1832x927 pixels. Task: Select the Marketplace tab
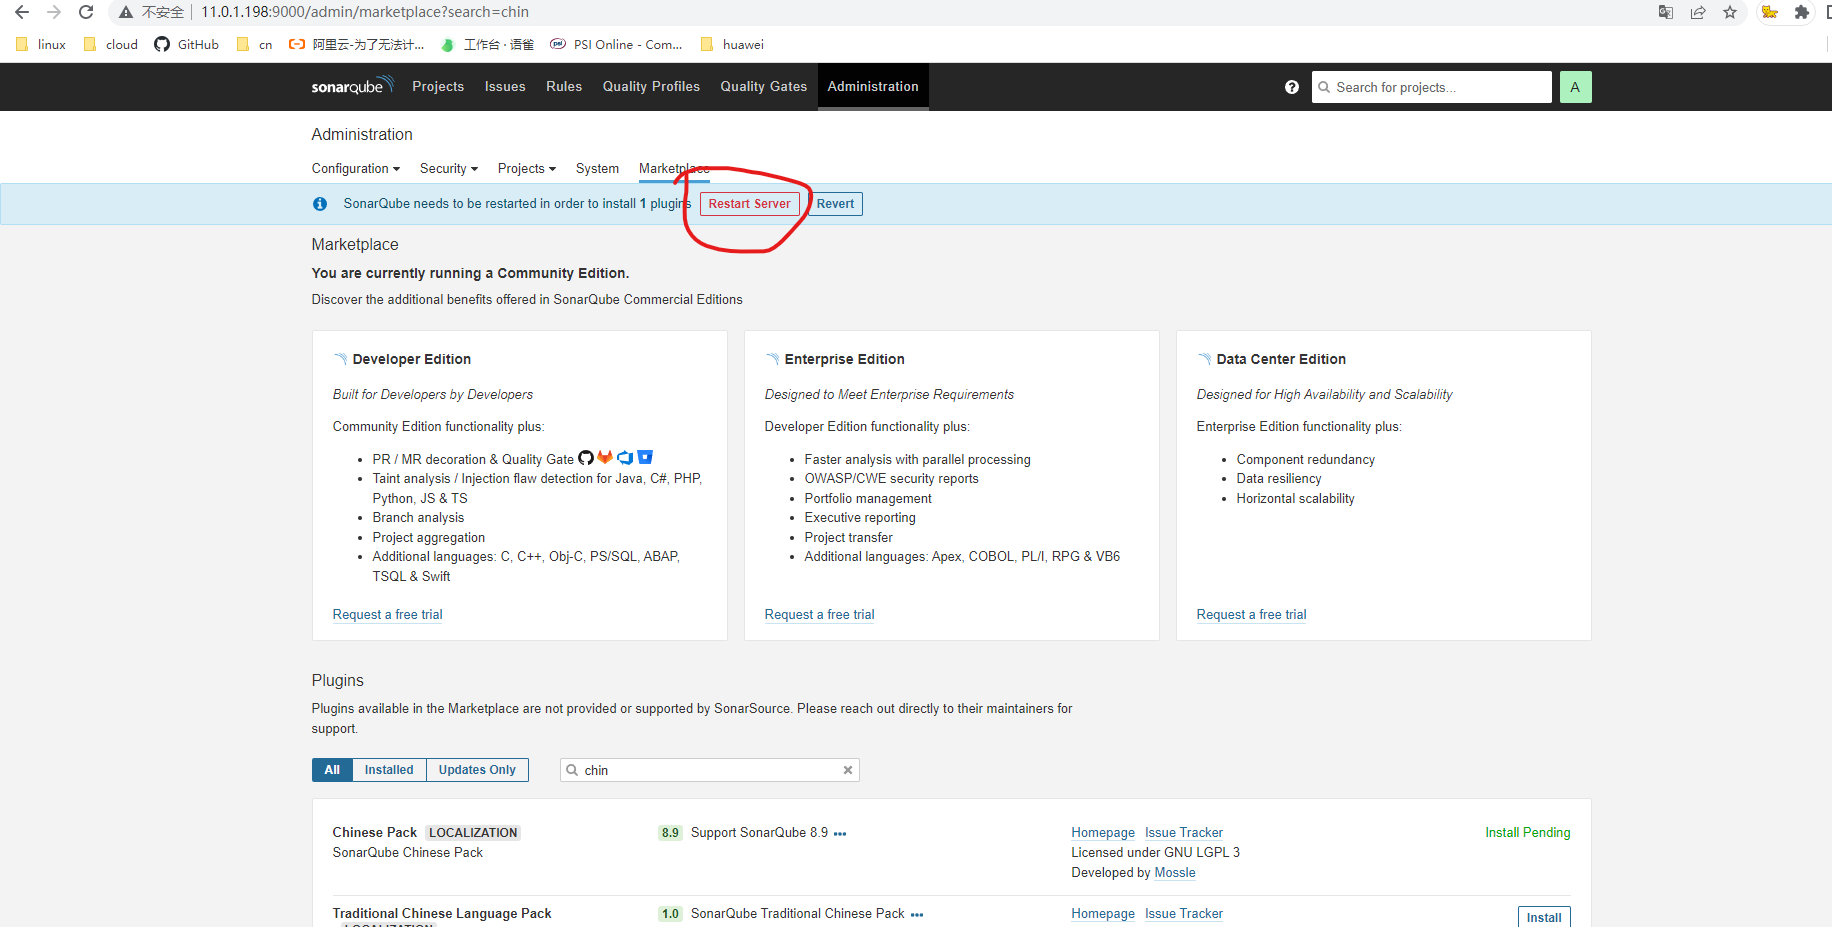click(x=674, y=168)
